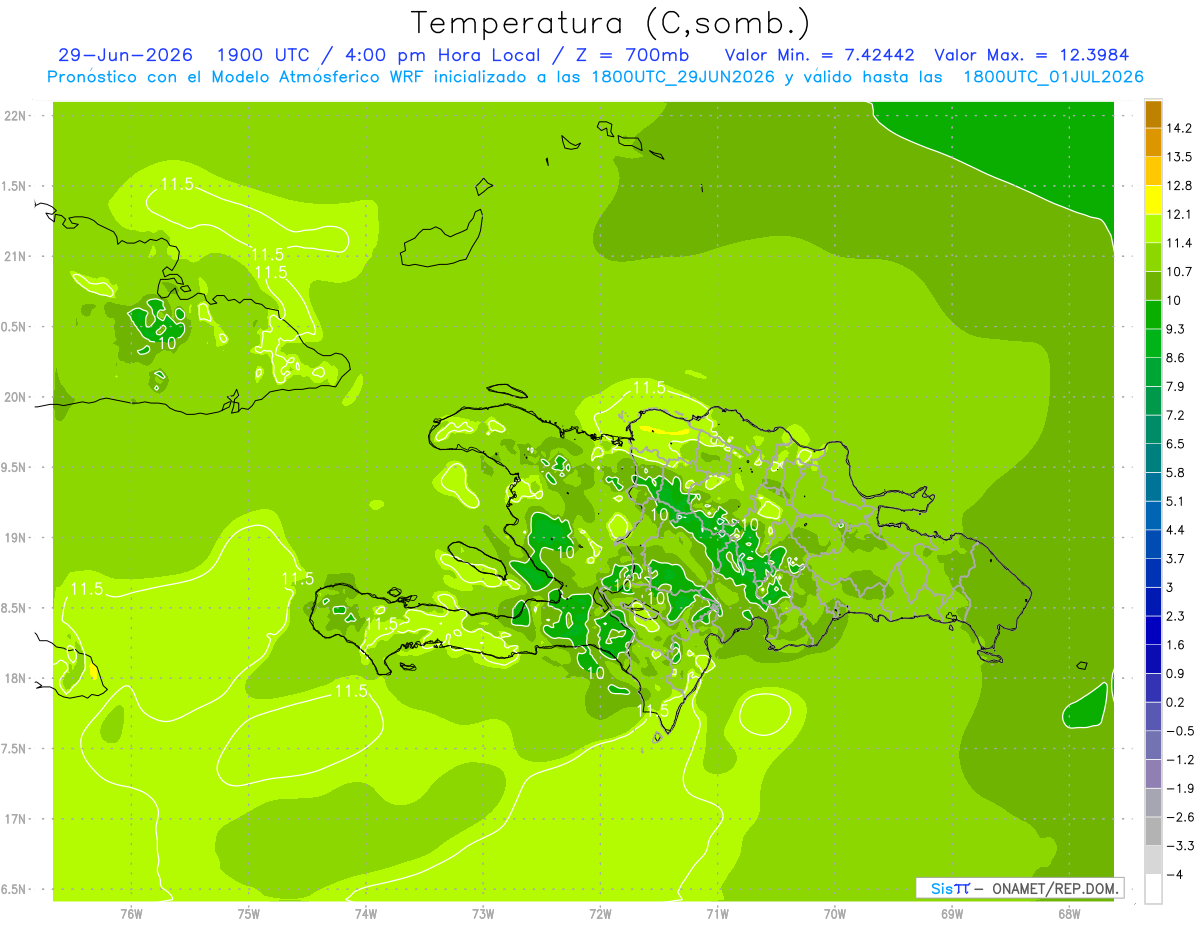Image resolution: width=1200 pixels, height=927 pixels.
Task: Click the 68W longitude axis label
Action: (1069, 913)
